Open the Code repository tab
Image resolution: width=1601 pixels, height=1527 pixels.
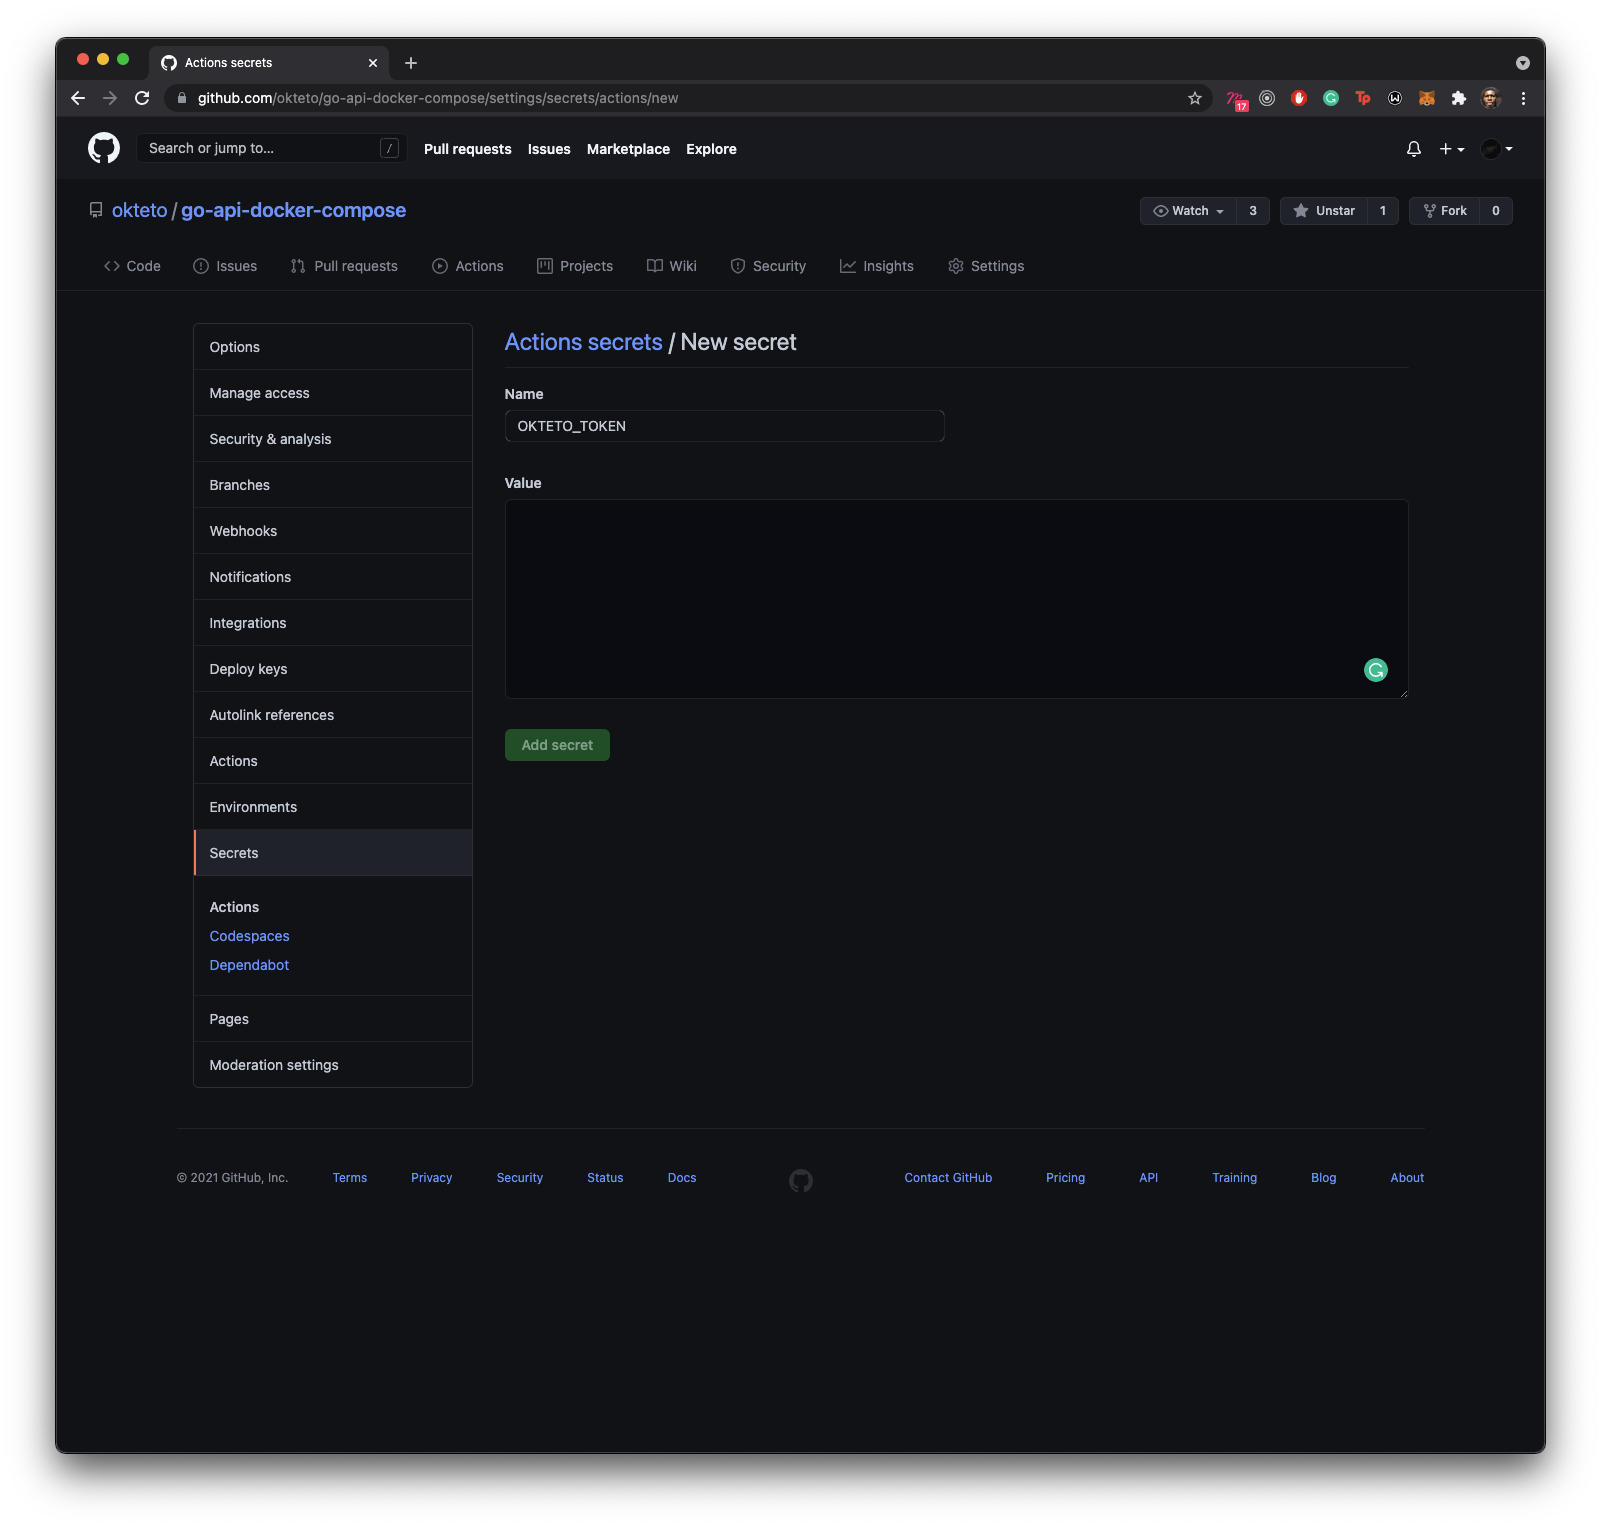tap(132, 266)
